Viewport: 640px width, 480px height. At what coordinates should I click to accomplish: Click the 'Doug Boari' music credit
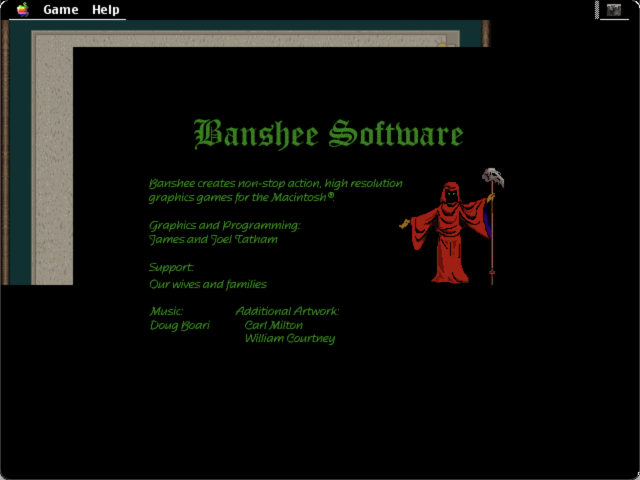tap(180, 325)
